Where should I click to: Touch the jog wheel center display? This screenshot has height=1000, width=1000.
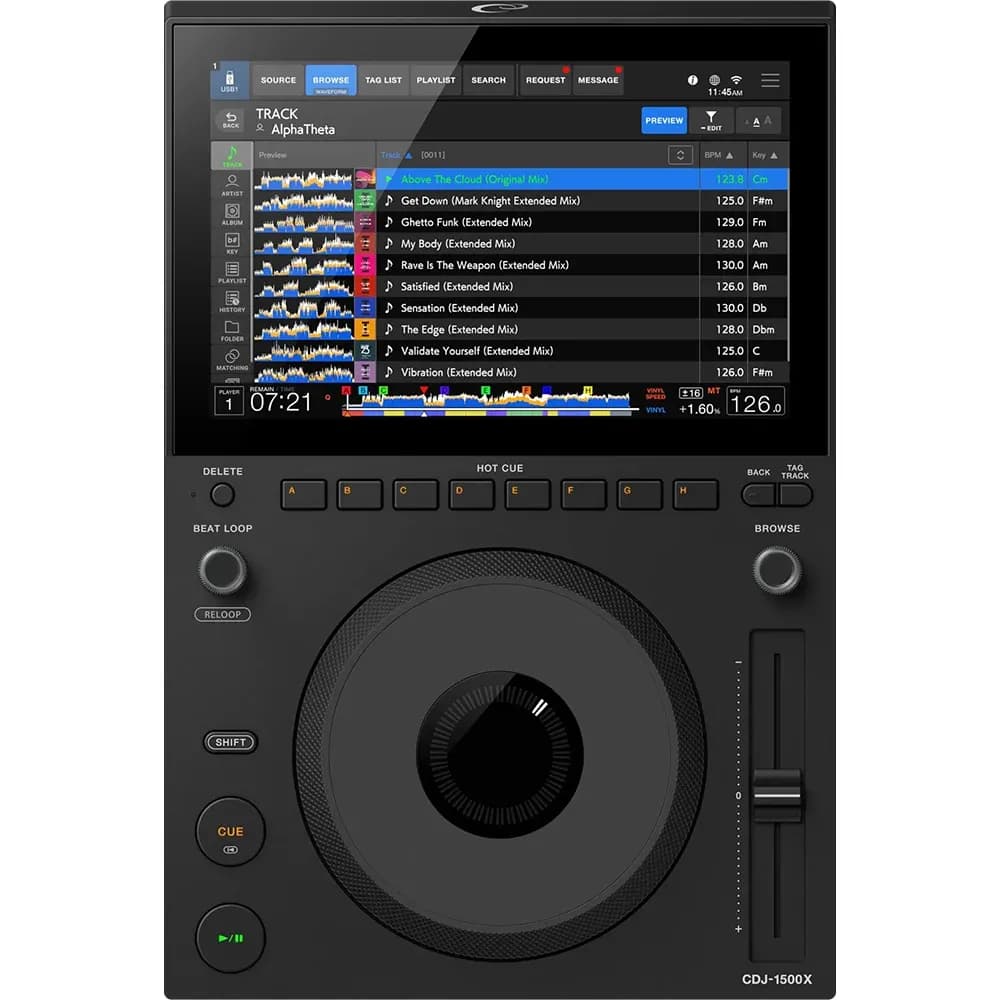coord(500,754)
